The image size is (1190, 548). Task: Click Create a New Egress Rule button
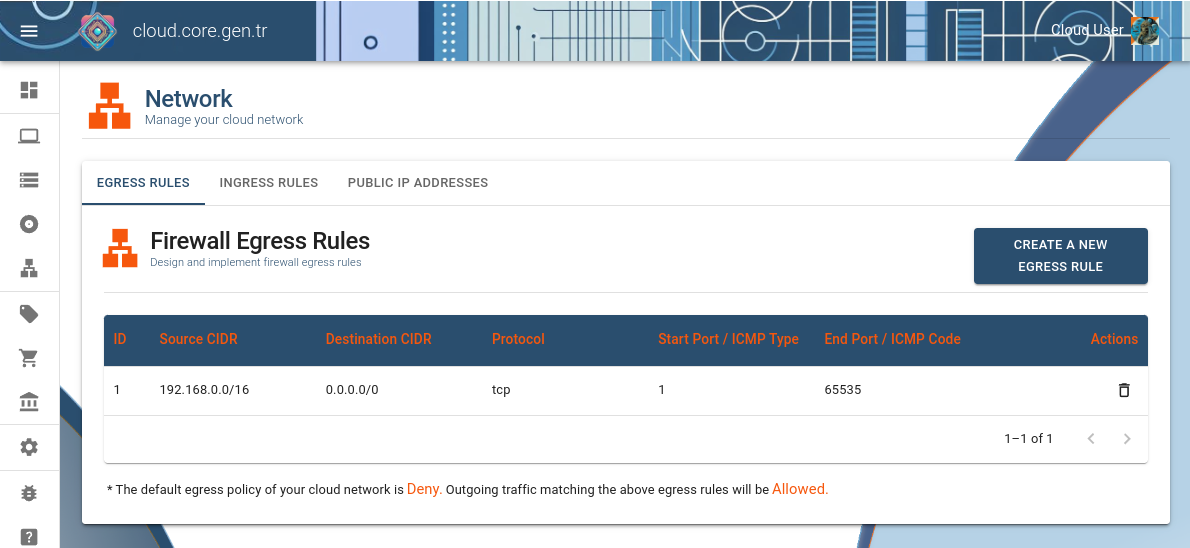click(x=1060, y=256)
